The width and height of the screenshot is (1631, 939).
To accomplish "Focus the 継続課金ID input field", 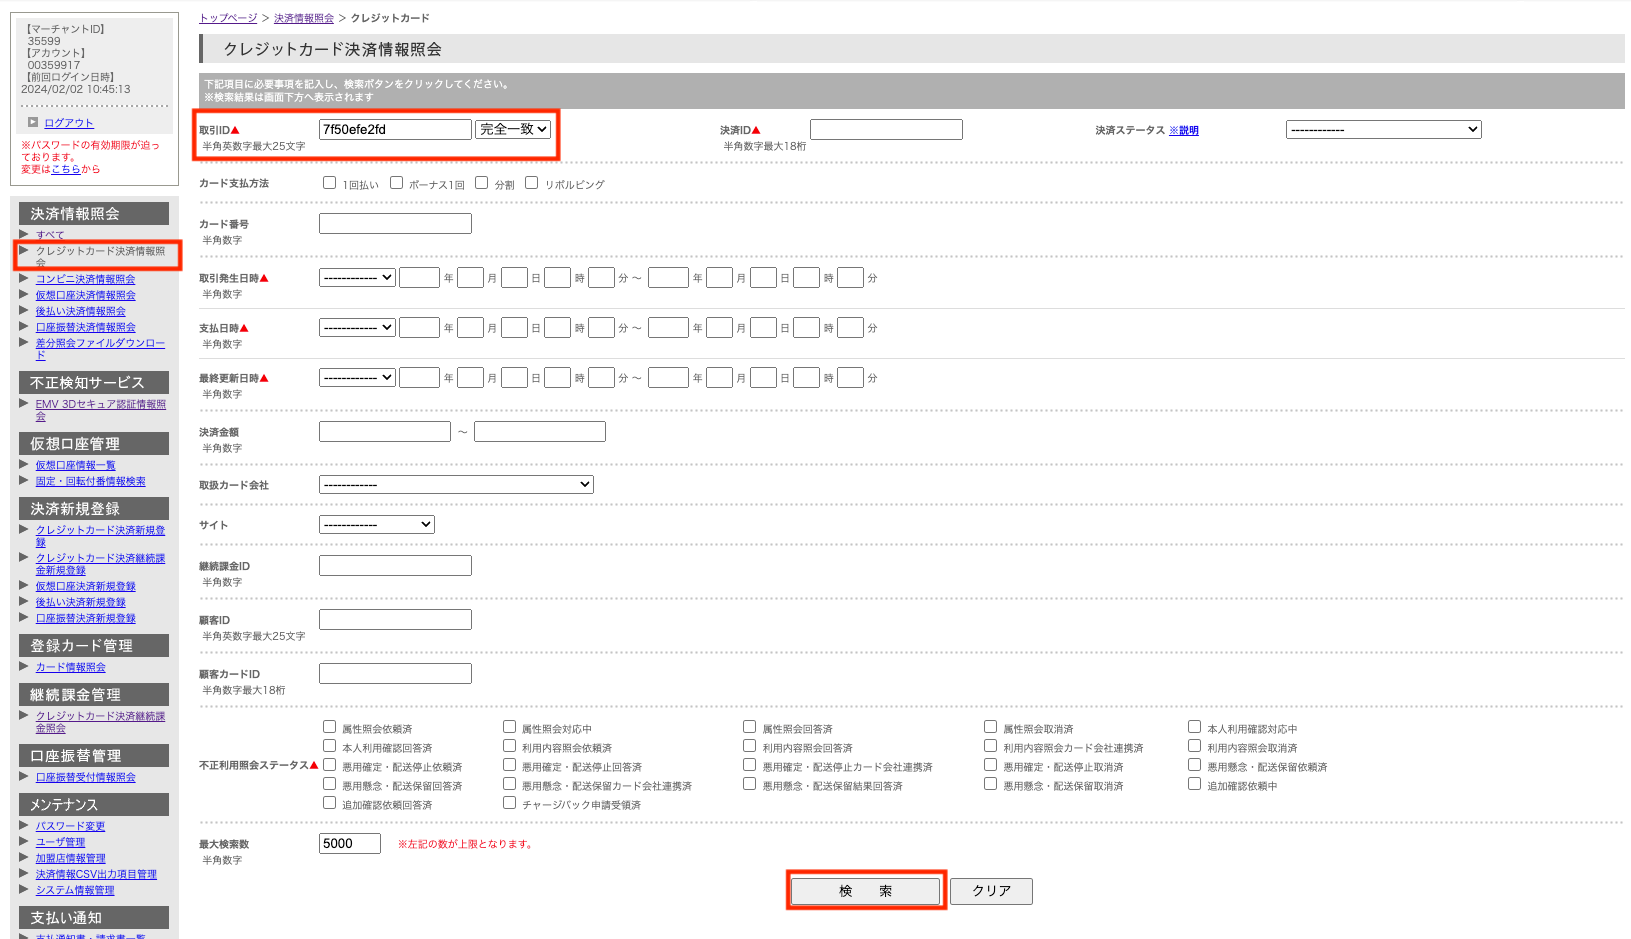I will click(x=395, y=565).
